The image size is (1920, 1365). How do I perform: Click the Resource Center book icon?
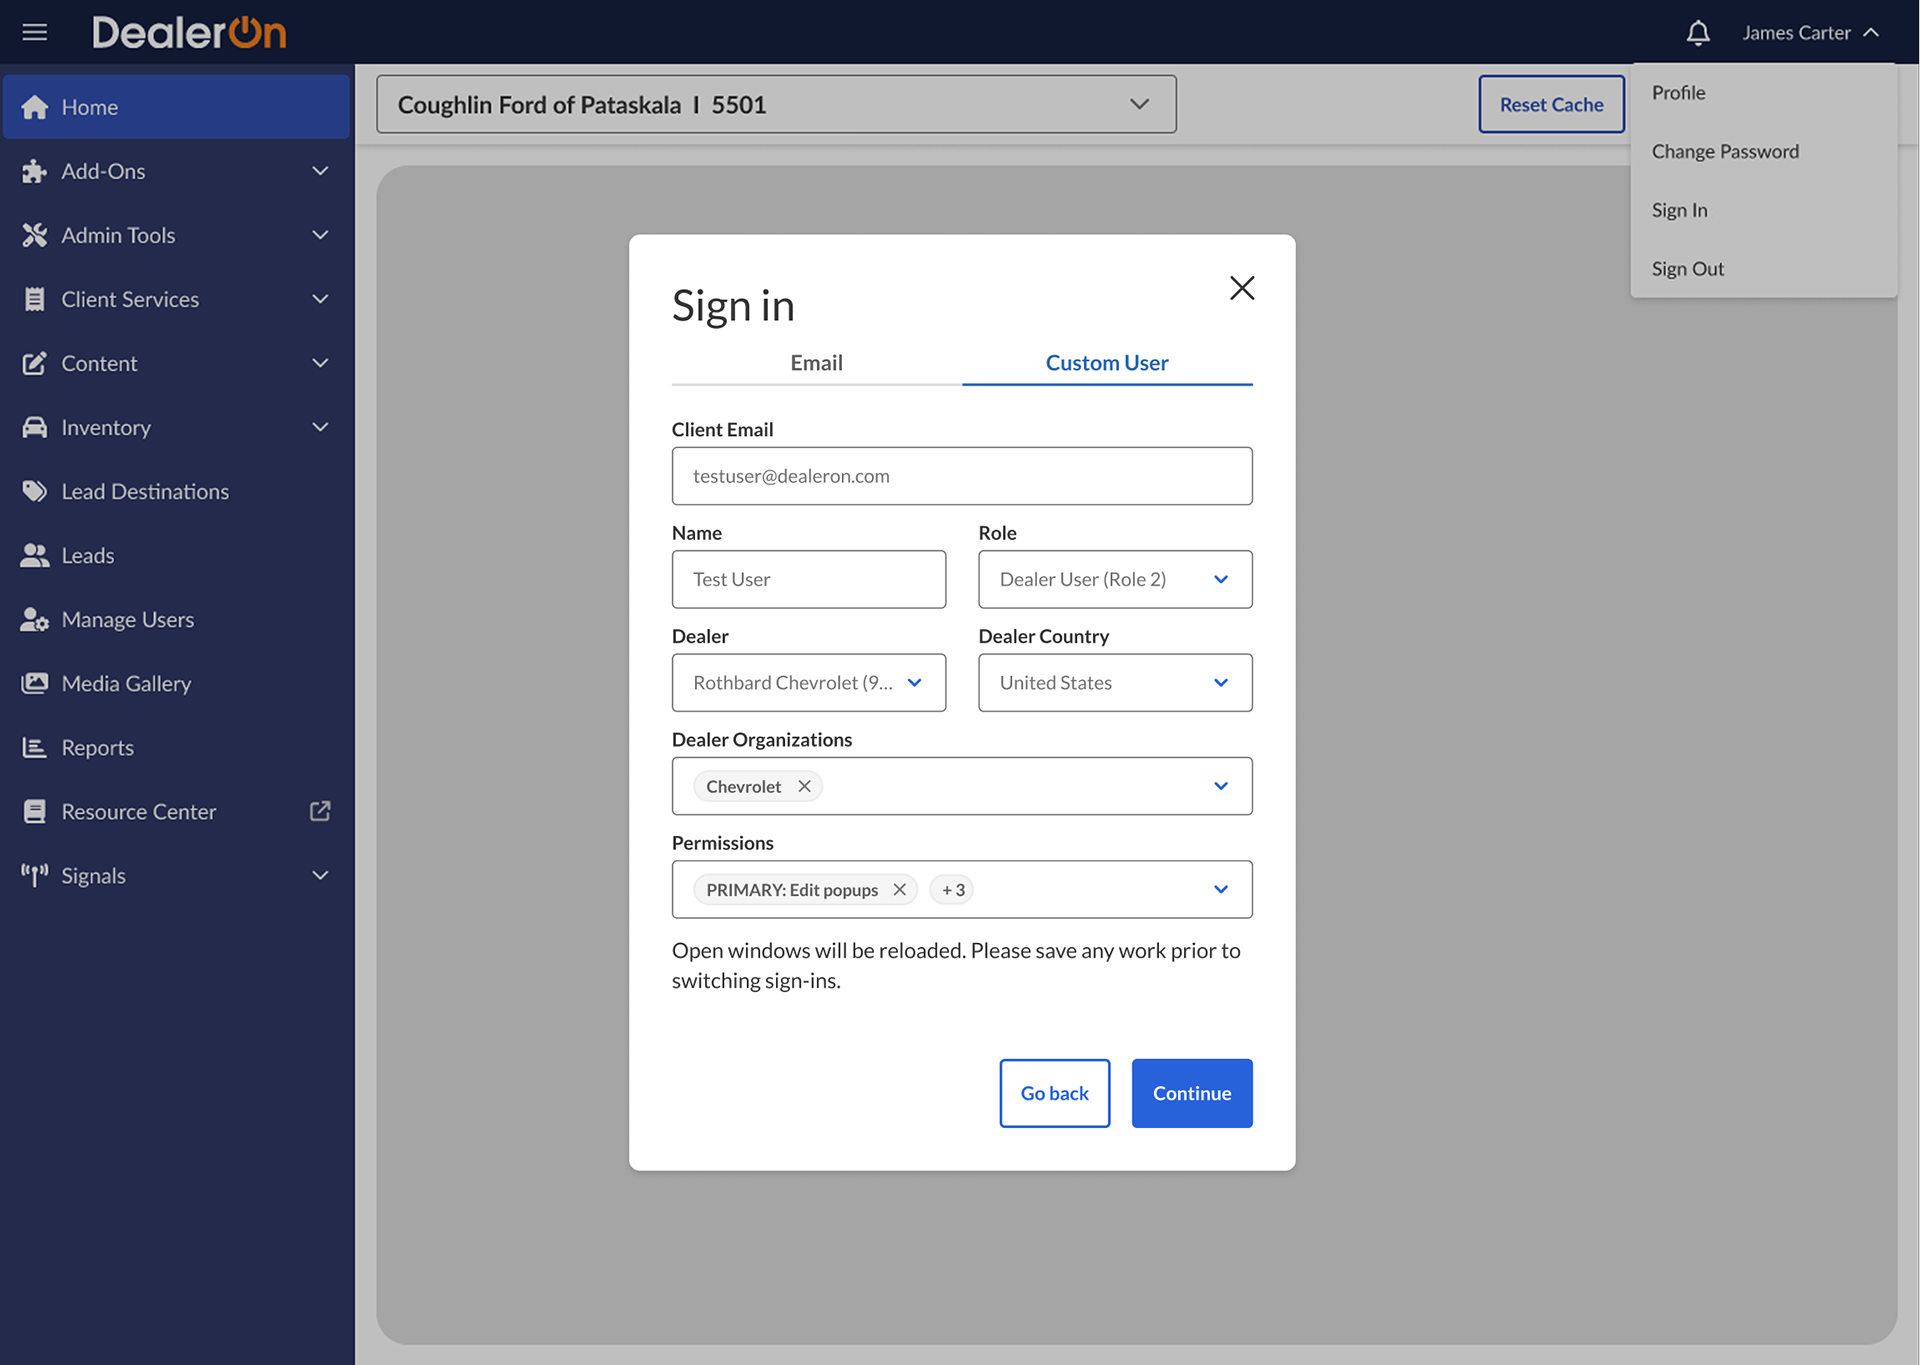pyautogui.click(x=35, y=811)
